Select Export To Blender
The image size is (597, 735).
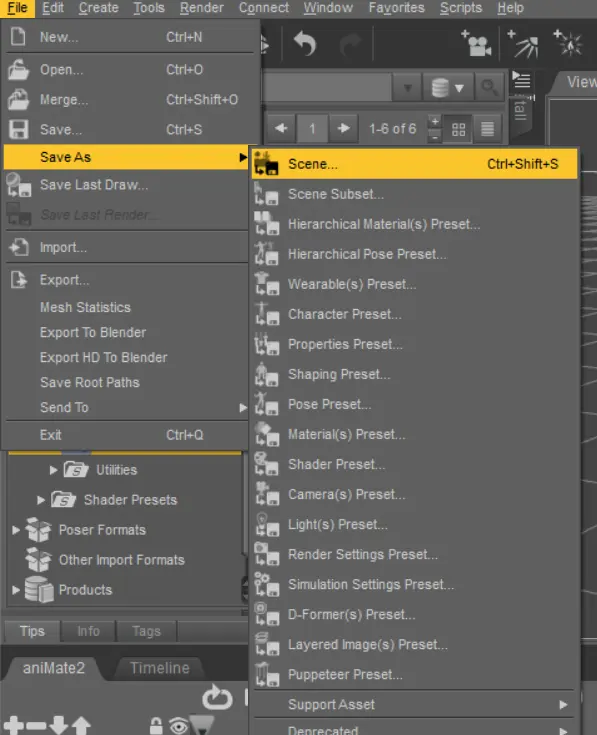point(127,332)
